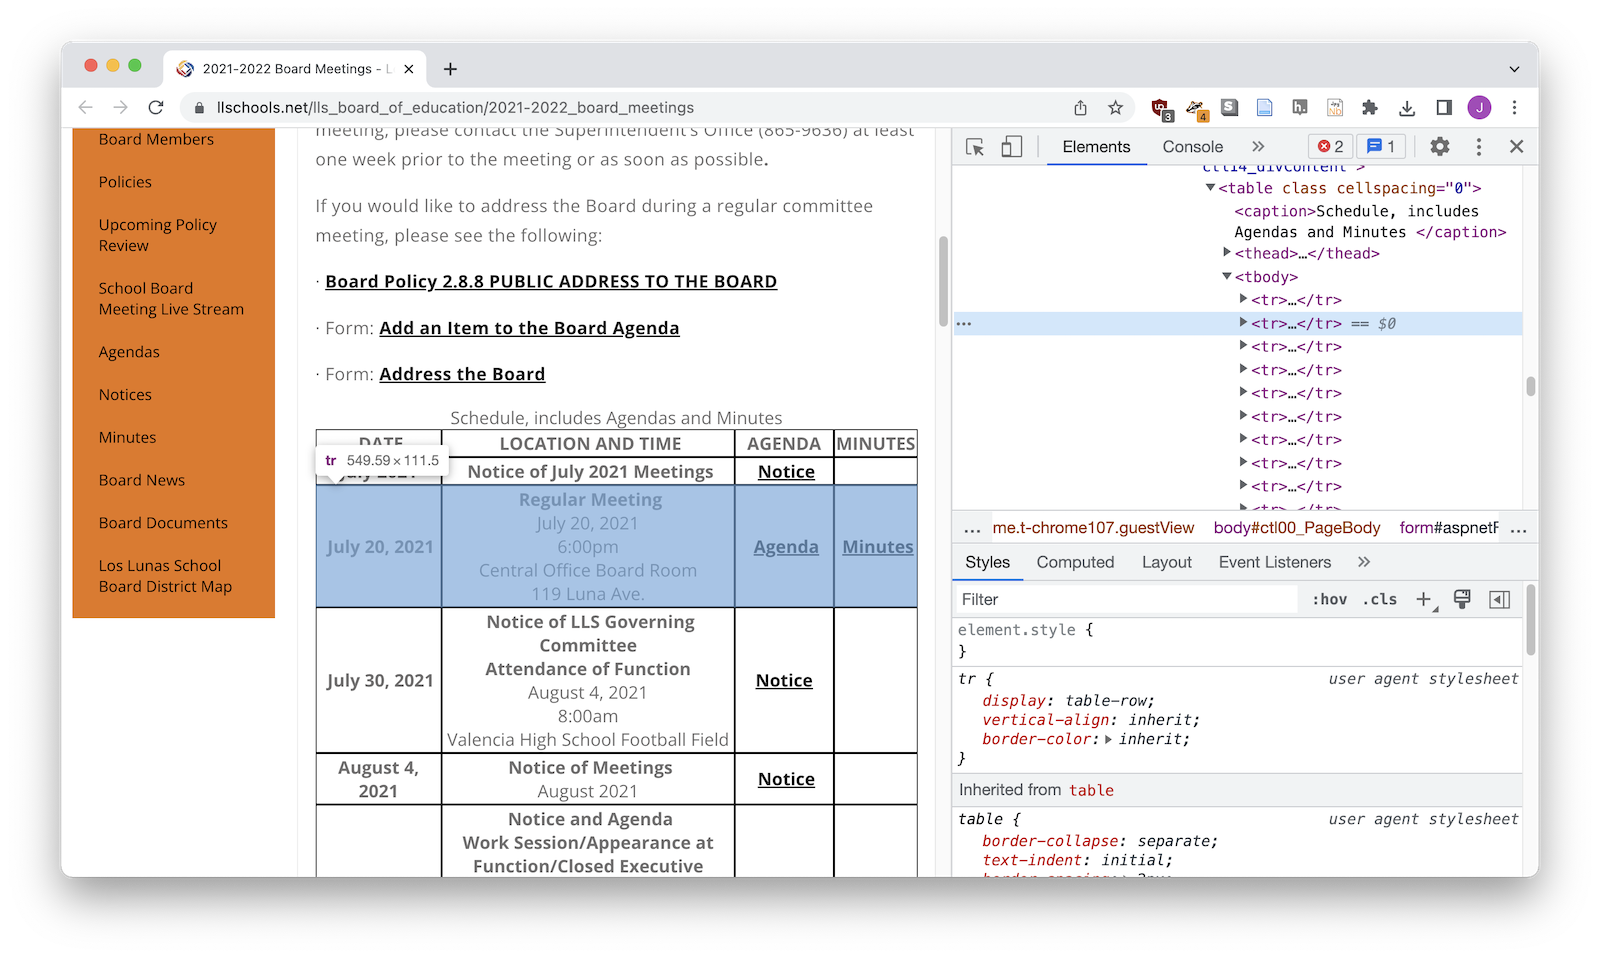Collapse the table element node
The image size is (1600, 958).
tap(1210, 187)
